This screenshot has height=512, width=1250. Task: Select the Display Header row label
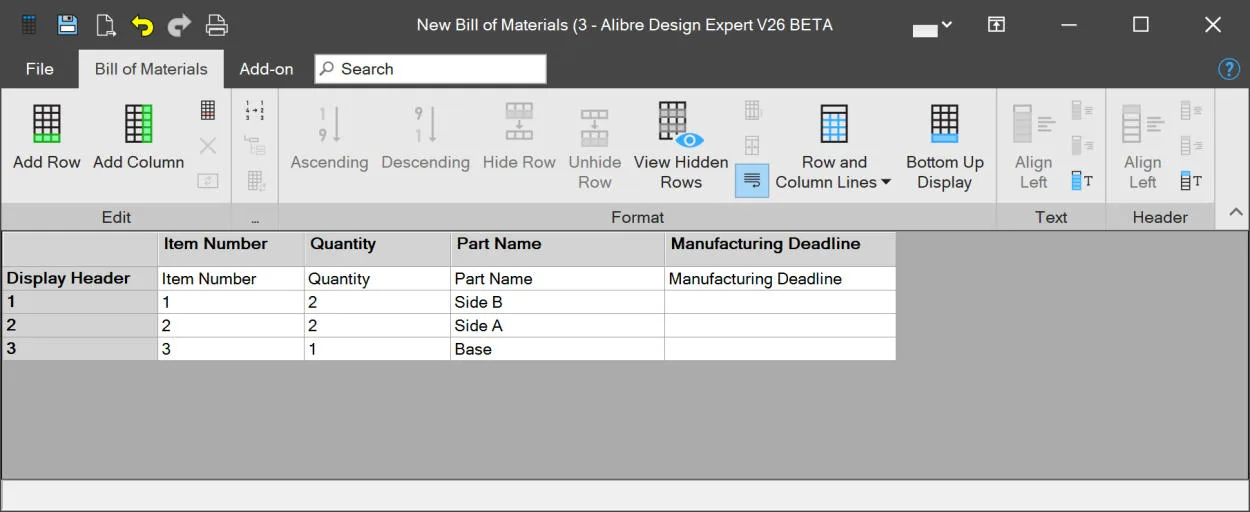coord(79,278)
